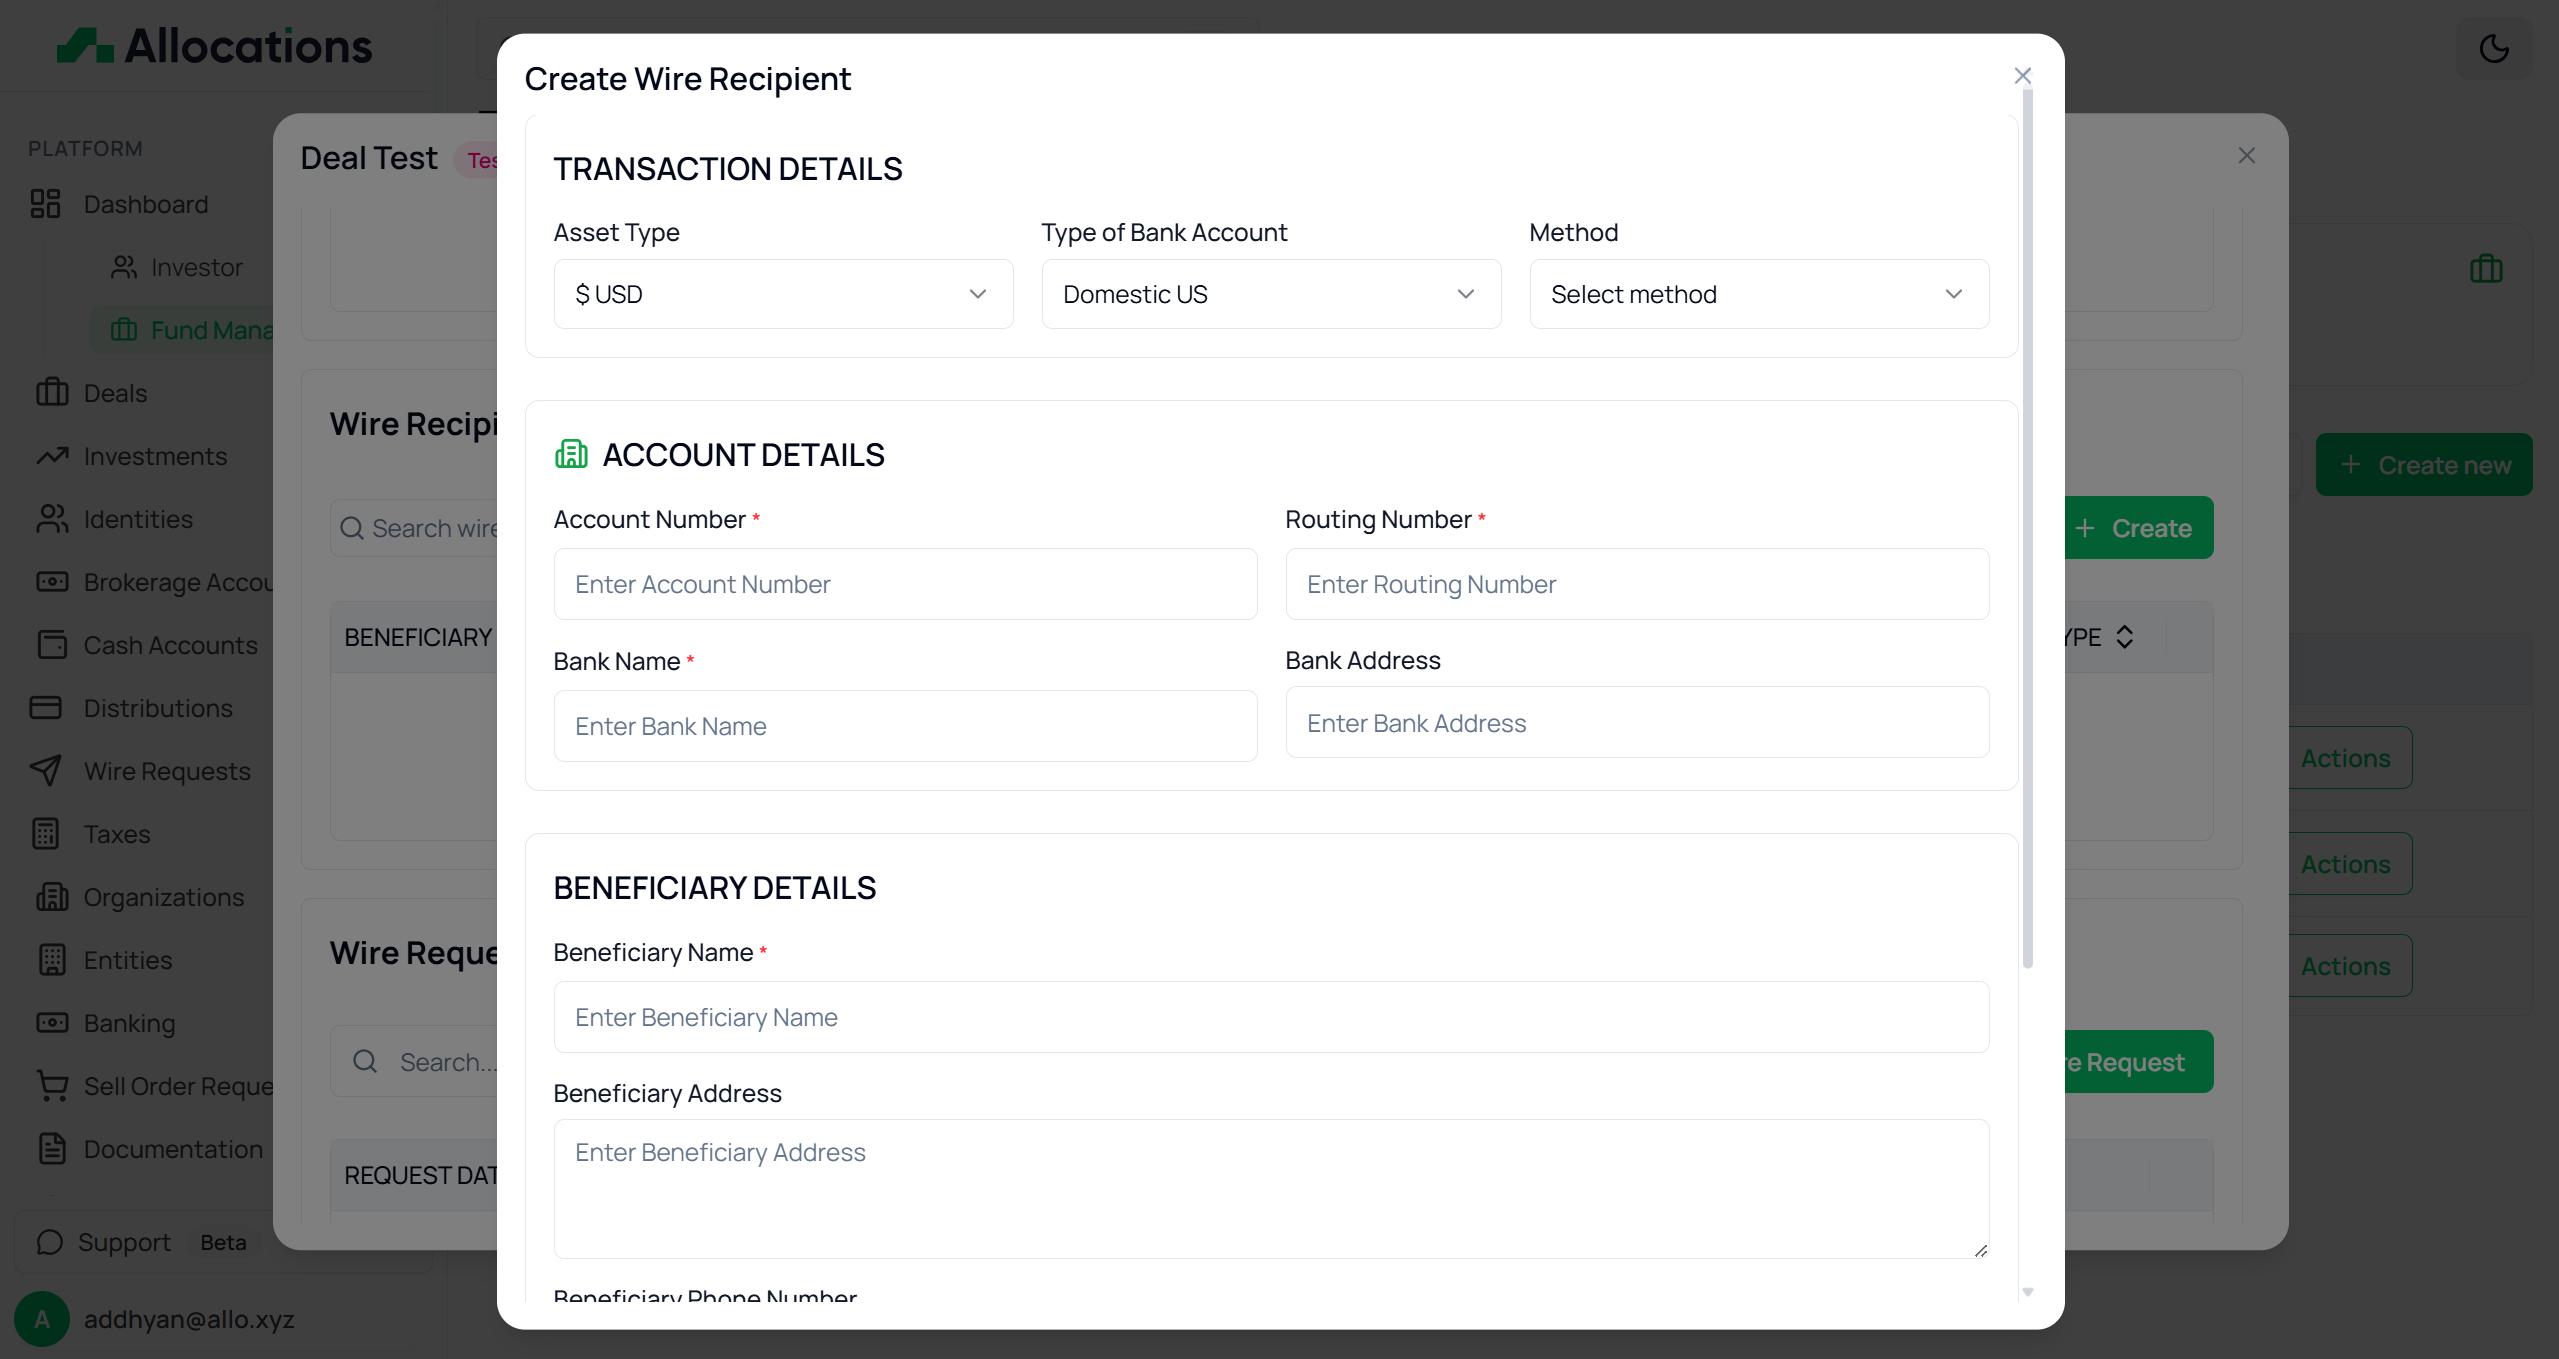Go to Distributions in the sidebar
Image resolution: width=2559 pixels, height=1359 pixels.
pyautogui.click(x=158, y=708)
